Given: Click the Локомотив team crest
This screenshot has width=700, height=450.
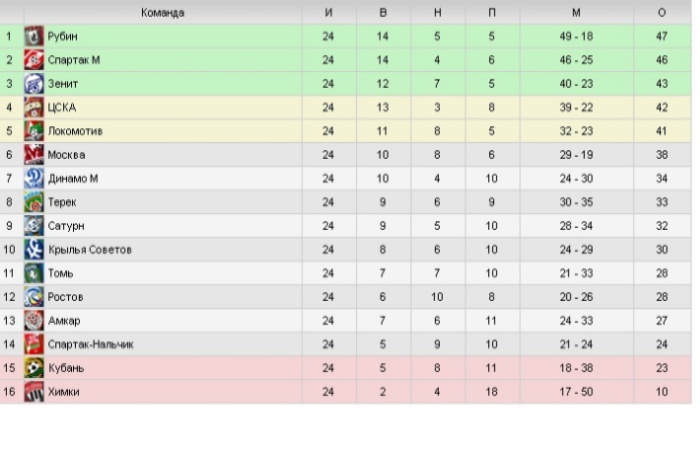Looking at the screenshot, I should [x=34, y=131].
